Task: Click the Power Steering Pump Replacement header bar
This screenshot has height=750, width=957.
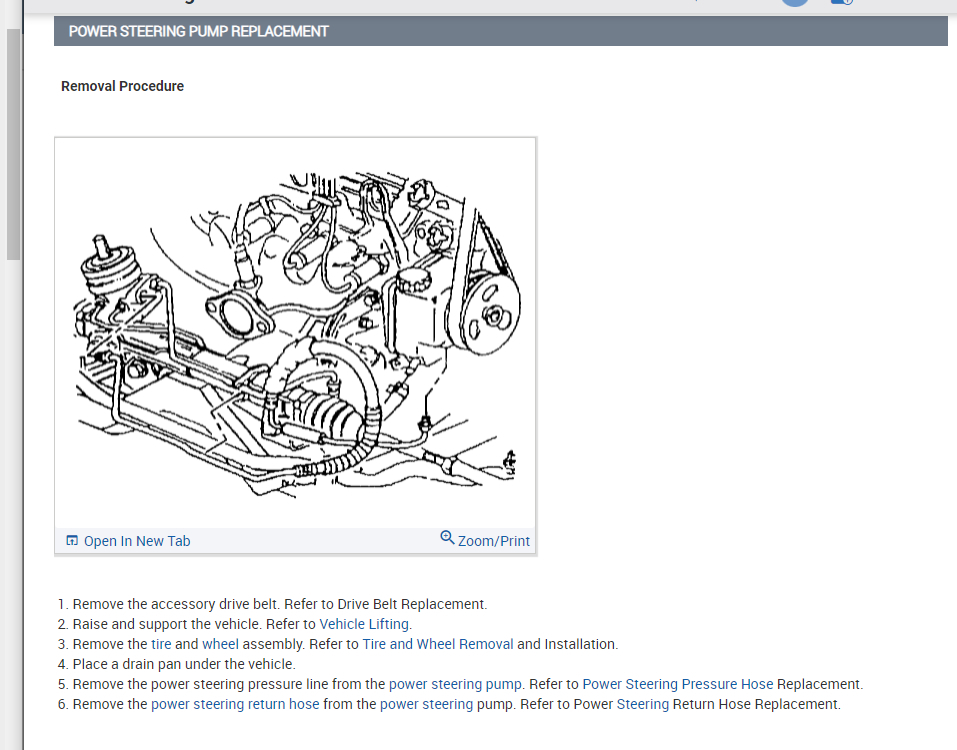Action: pyautogui.click(x=500, y=31)
